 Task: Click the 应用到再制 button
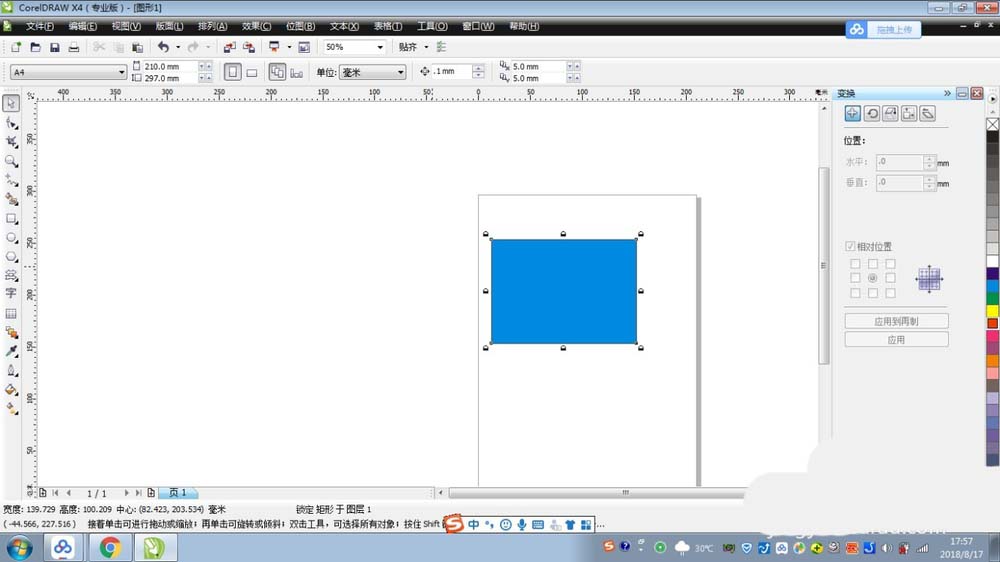point(896,322)
